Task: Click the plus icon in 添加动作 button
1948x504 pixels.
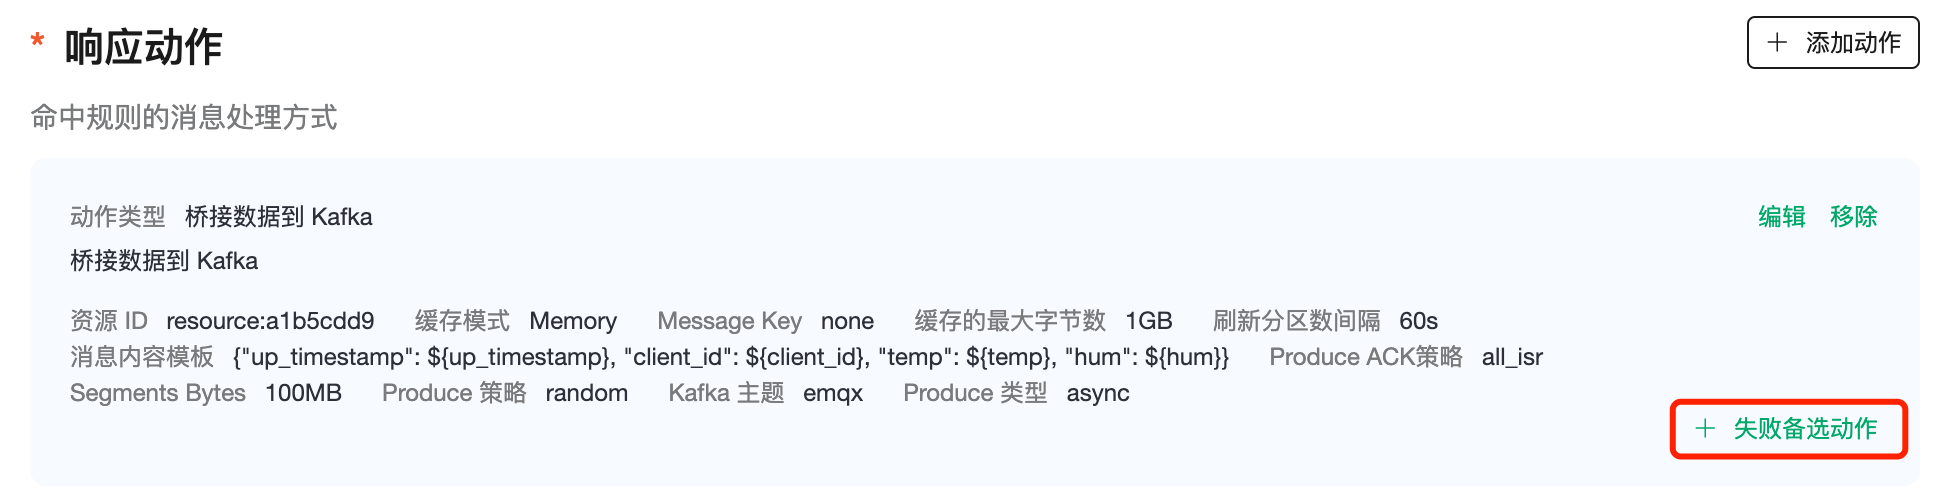Action: point(1777,43)
